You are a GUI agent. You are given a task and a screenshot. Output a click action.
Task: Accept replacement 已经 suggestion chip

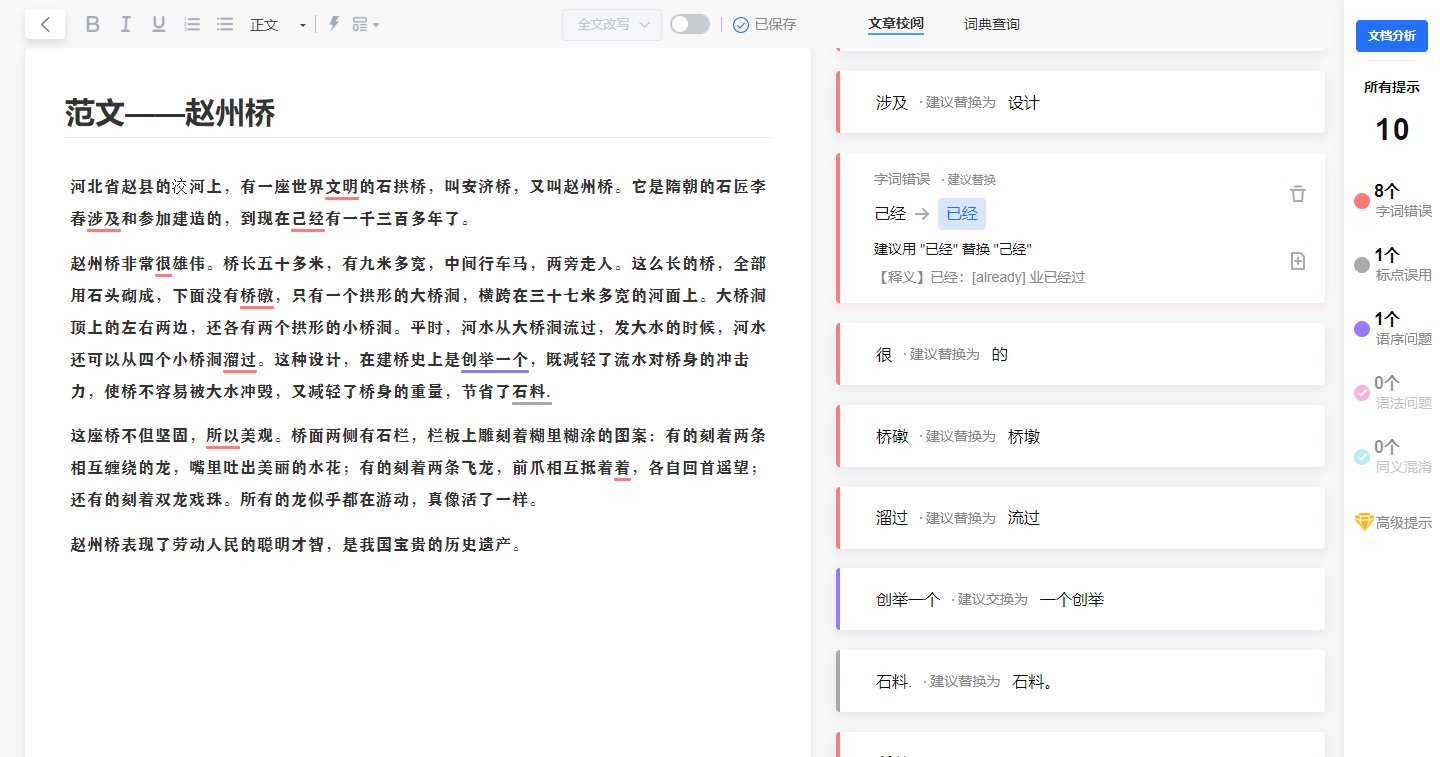click(962, 213)
